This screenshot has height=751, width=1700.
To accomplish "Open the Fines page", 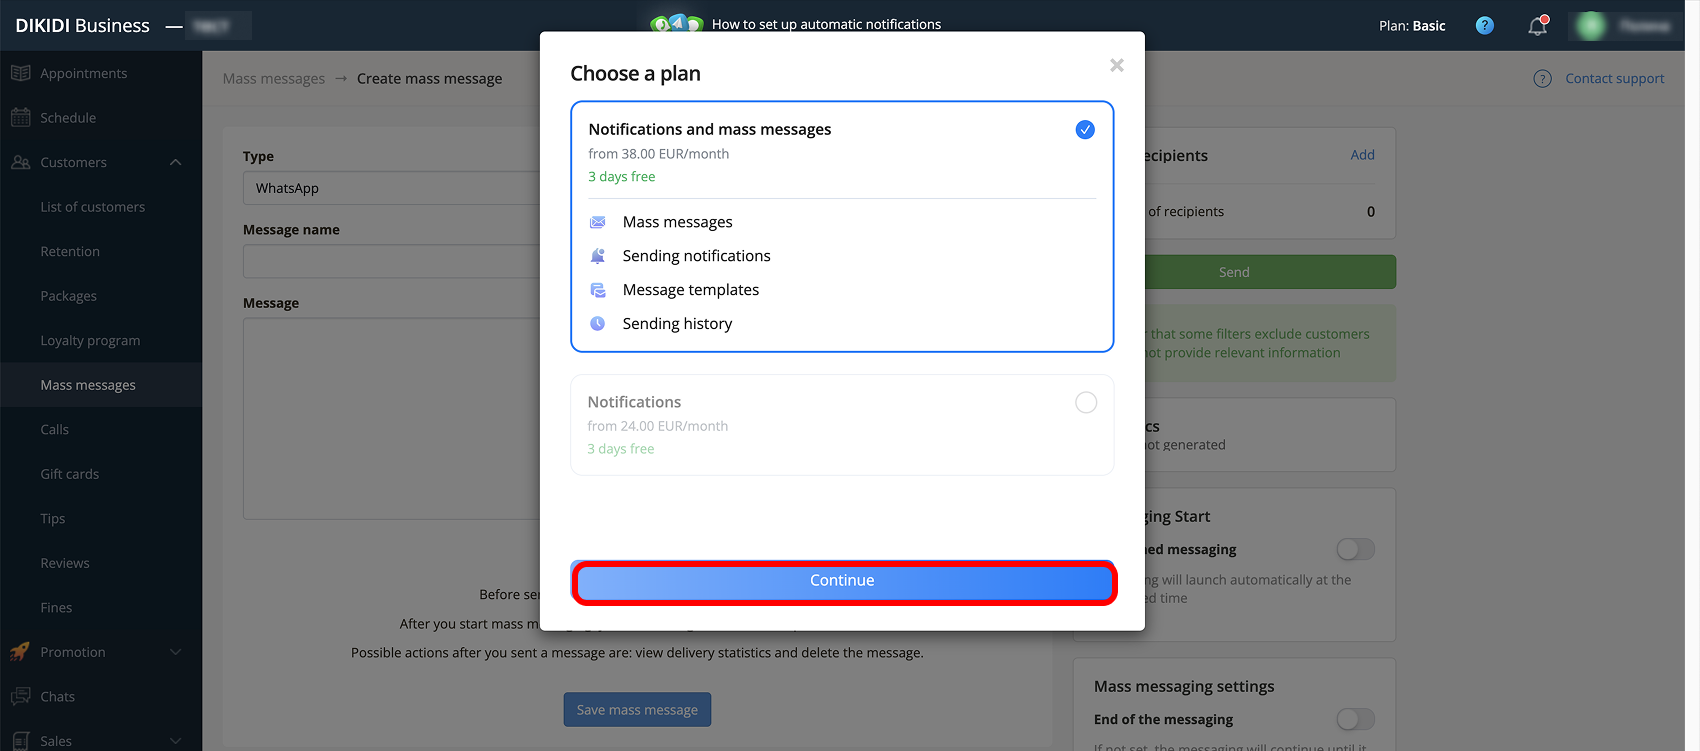I will tap(56, 608).
